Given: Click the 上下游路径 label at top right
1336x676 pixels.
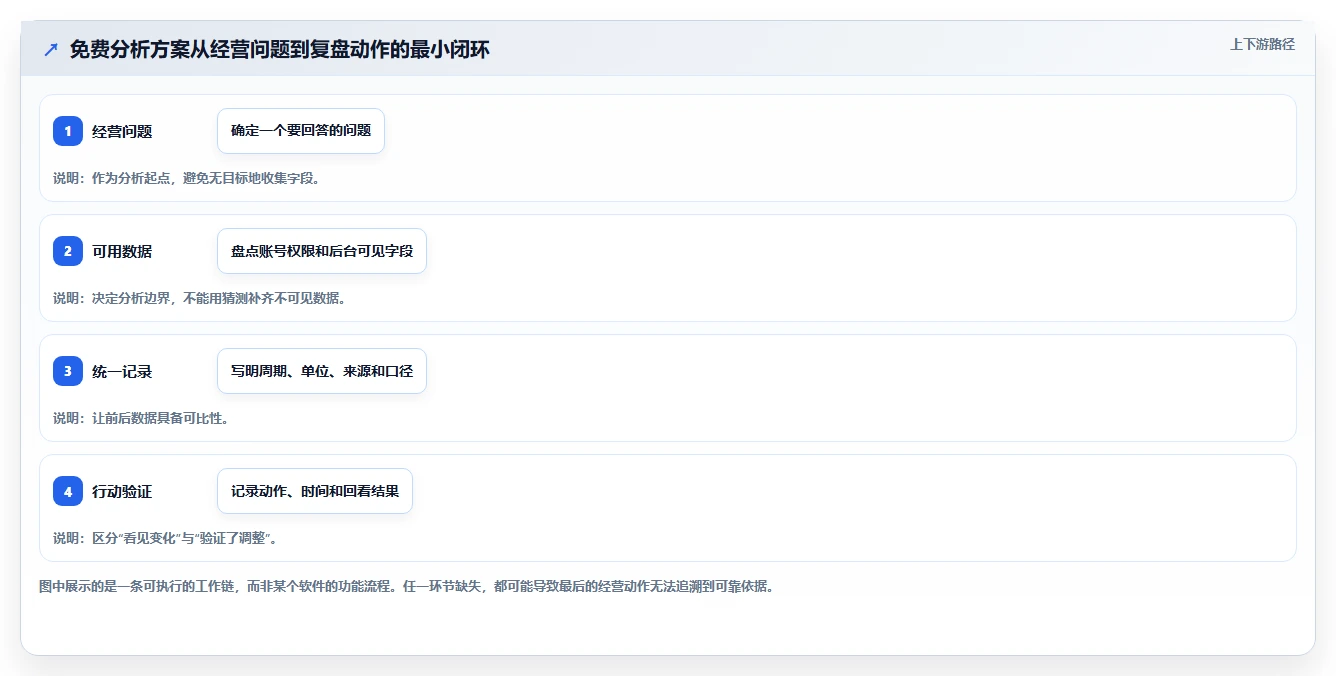Looking at the screenshot, I should 1262,44.
